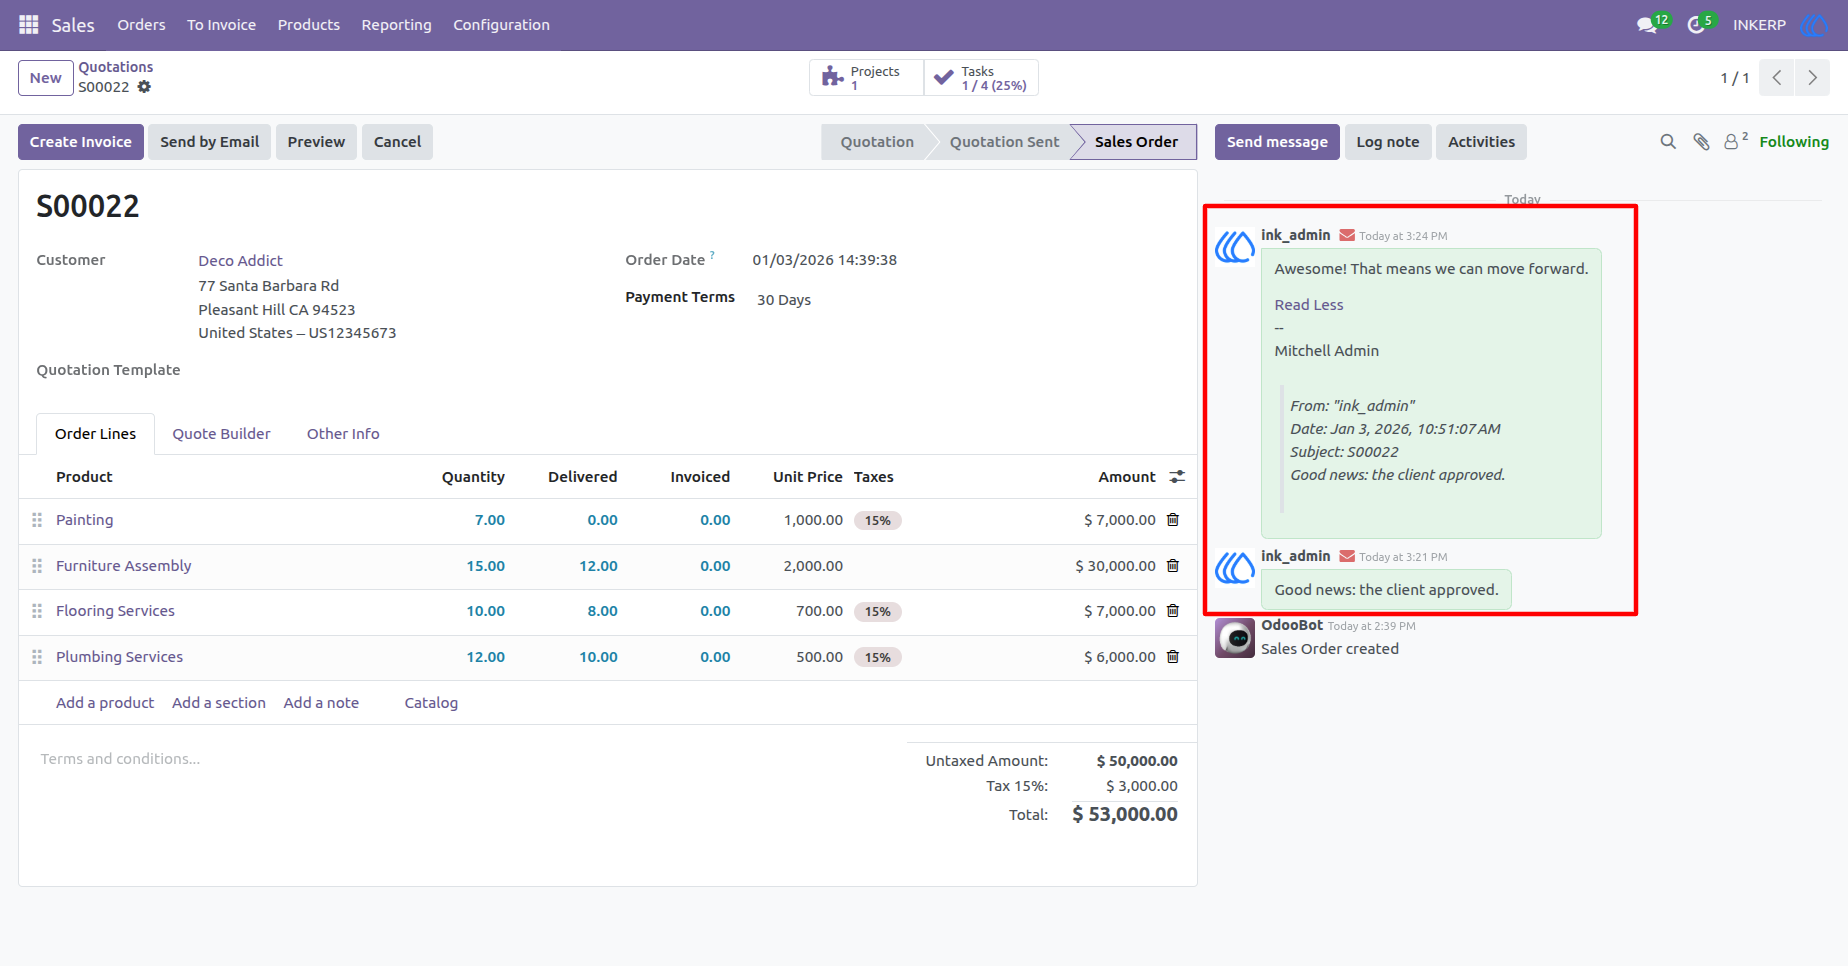Viewport: 1848px width, 966px height.
Task: Click the user avatar in top bar
Action: coord(1813,25)
